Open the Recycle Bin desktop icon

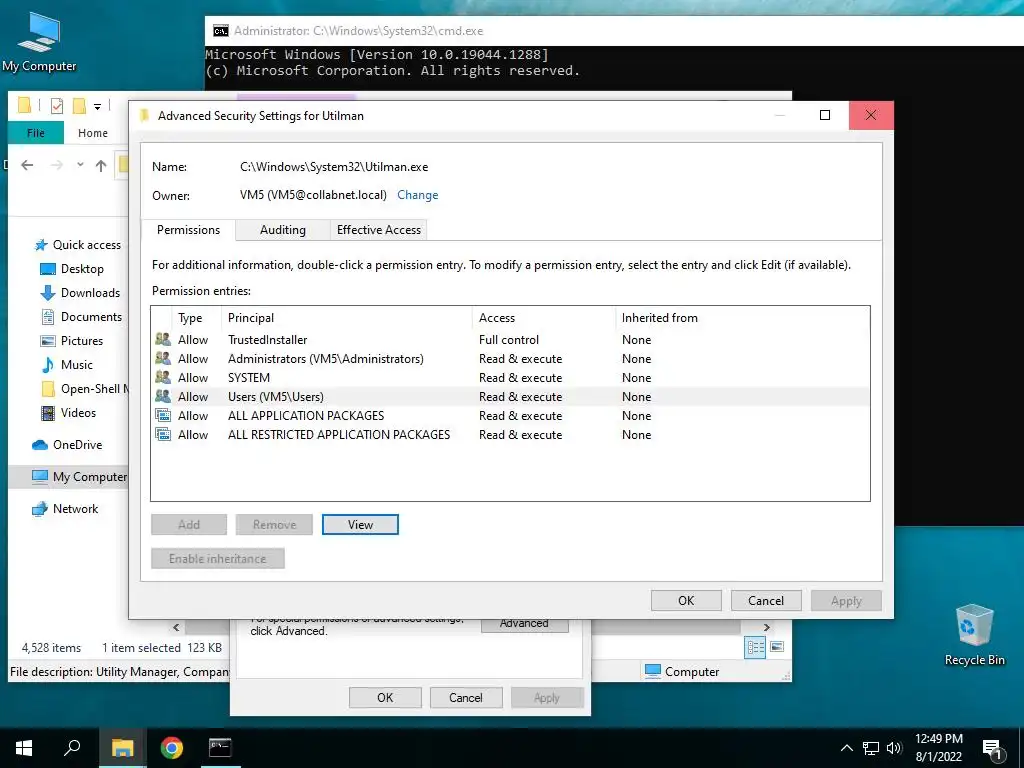click(974, 635)
